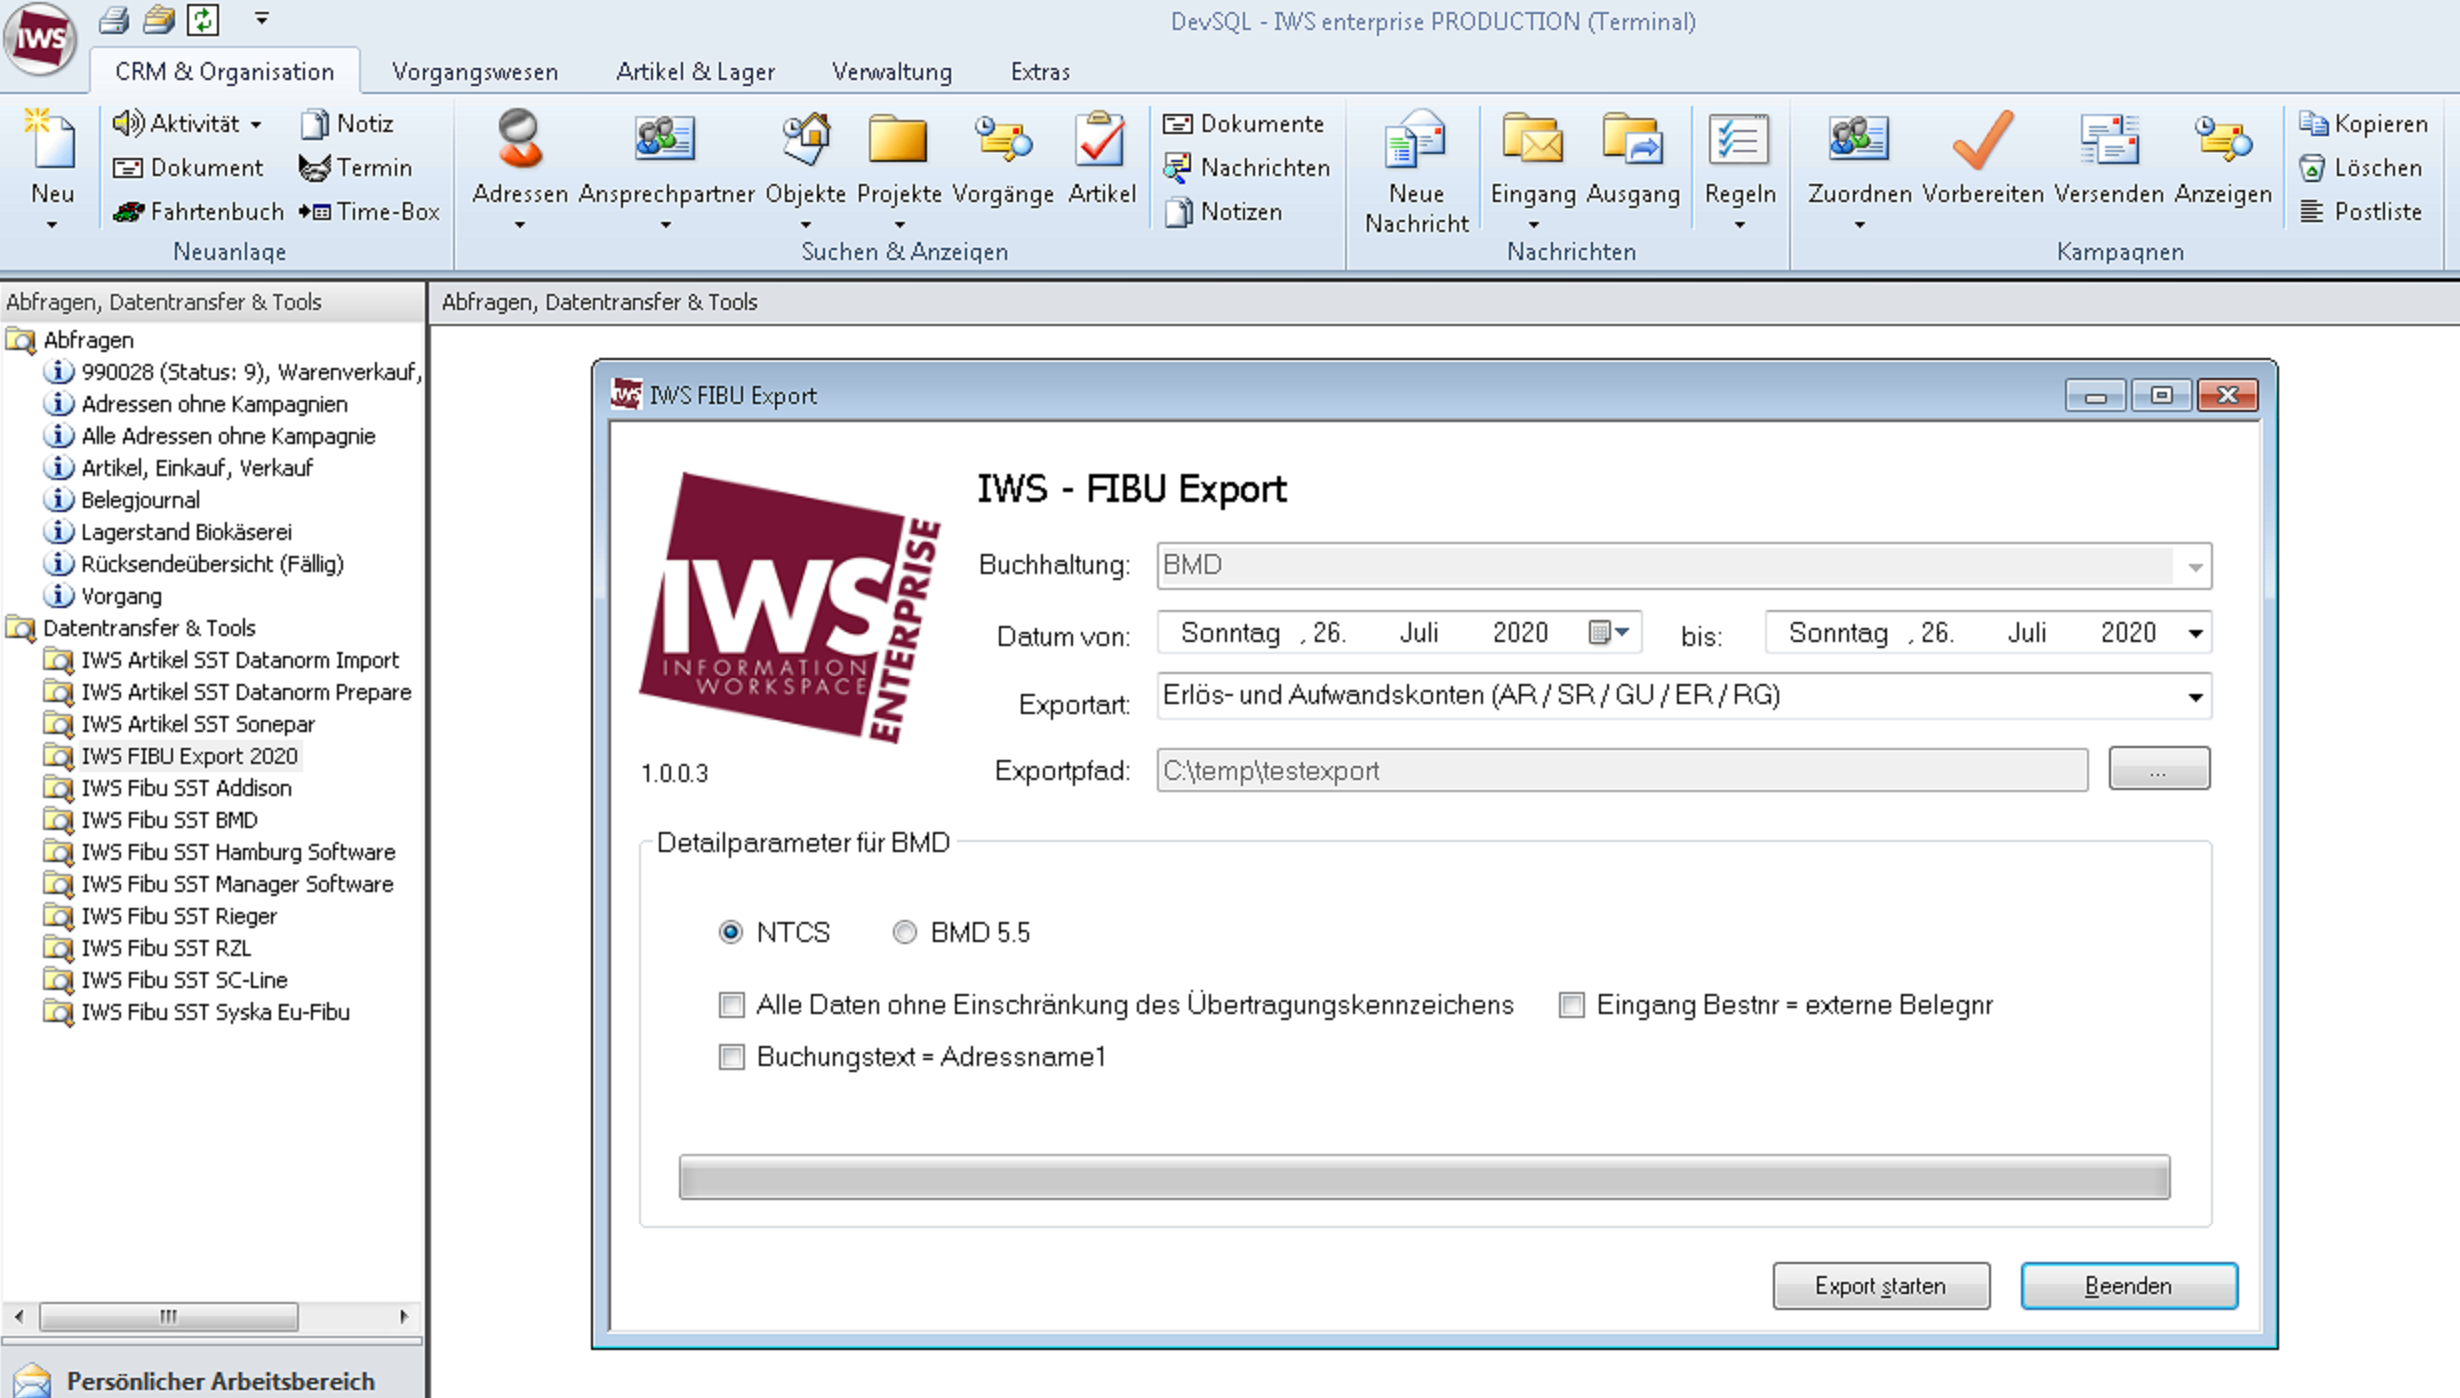Open the bis date dropdown arrow

tap(2195, 633)
